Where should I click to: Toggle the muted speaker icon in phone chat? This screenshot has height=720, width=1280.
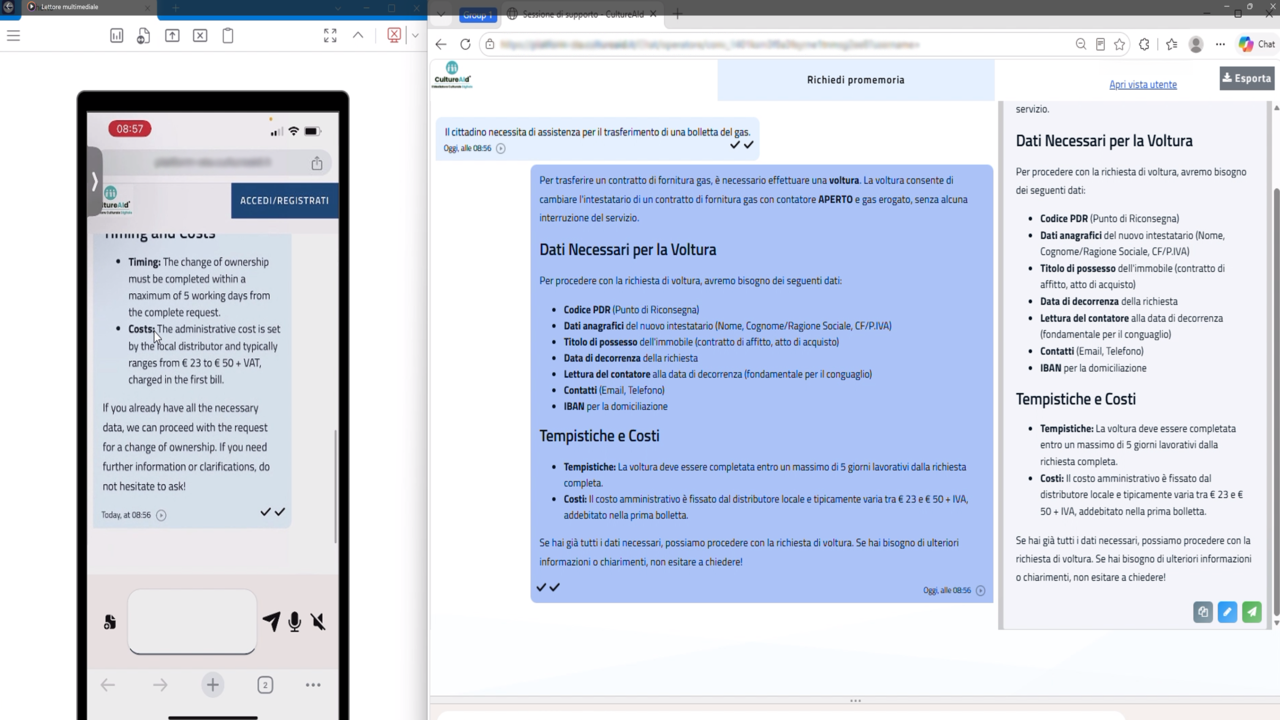click(318, 622)
